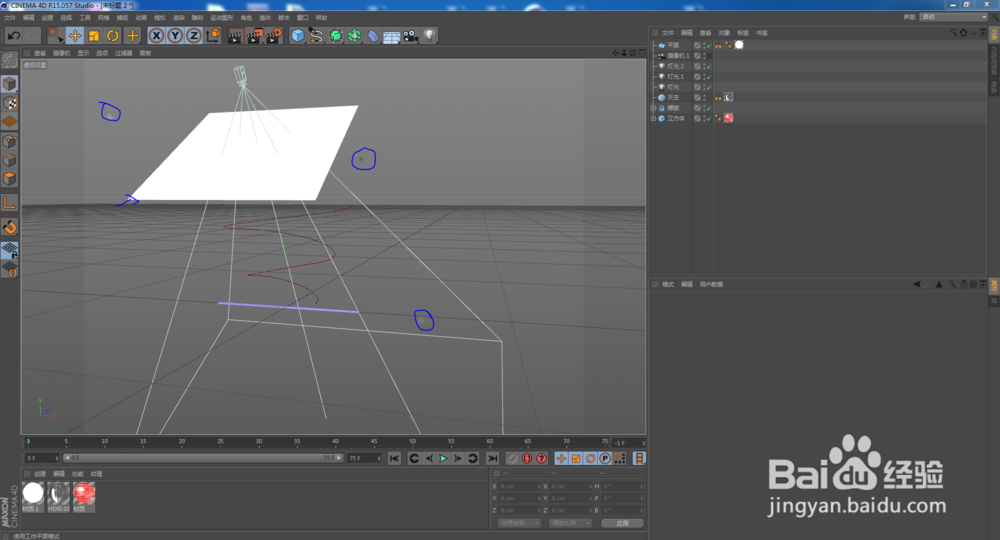Open the 对象 menu in object manager
This screenshot has width=1000, height=540.
(724, 33)
